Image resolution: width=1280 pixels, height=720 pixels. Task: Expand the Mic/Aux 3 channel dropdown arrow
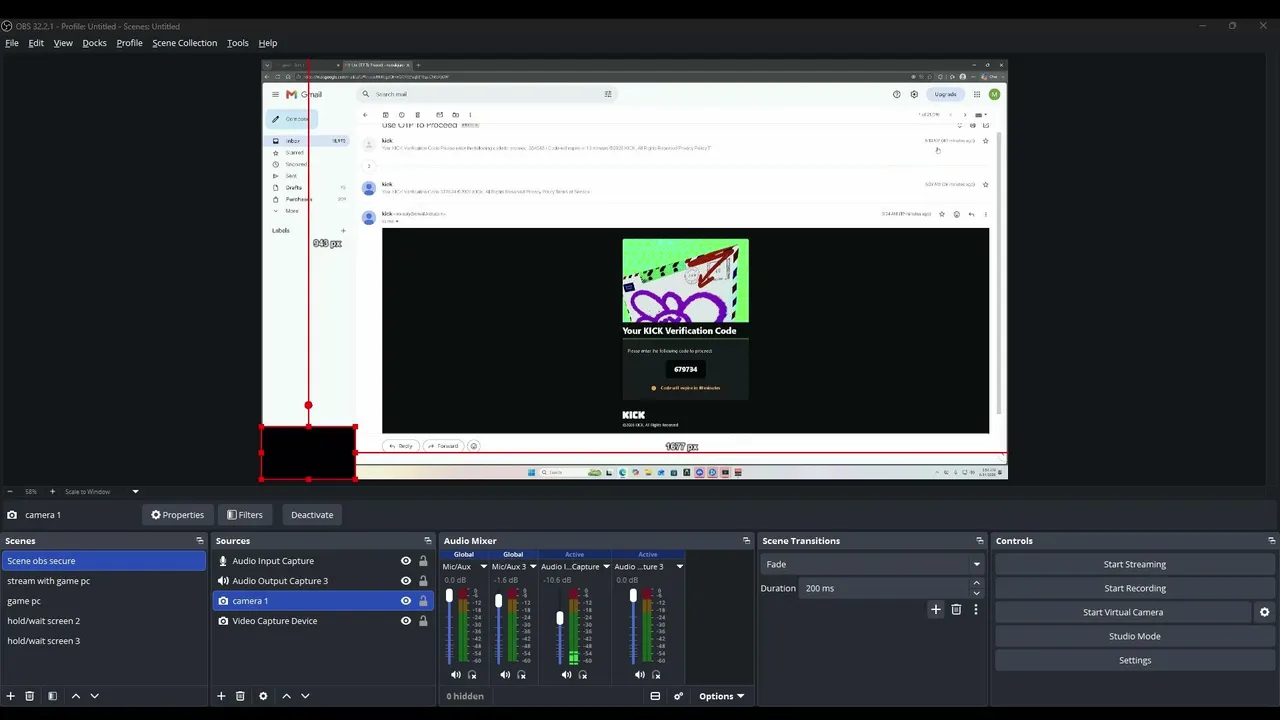point(533,567)
